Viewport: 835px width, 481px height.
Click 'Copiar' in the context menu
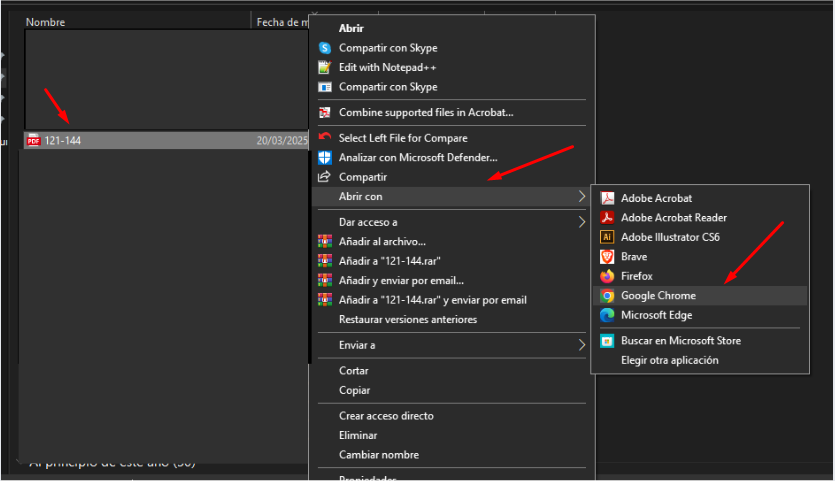354,390
